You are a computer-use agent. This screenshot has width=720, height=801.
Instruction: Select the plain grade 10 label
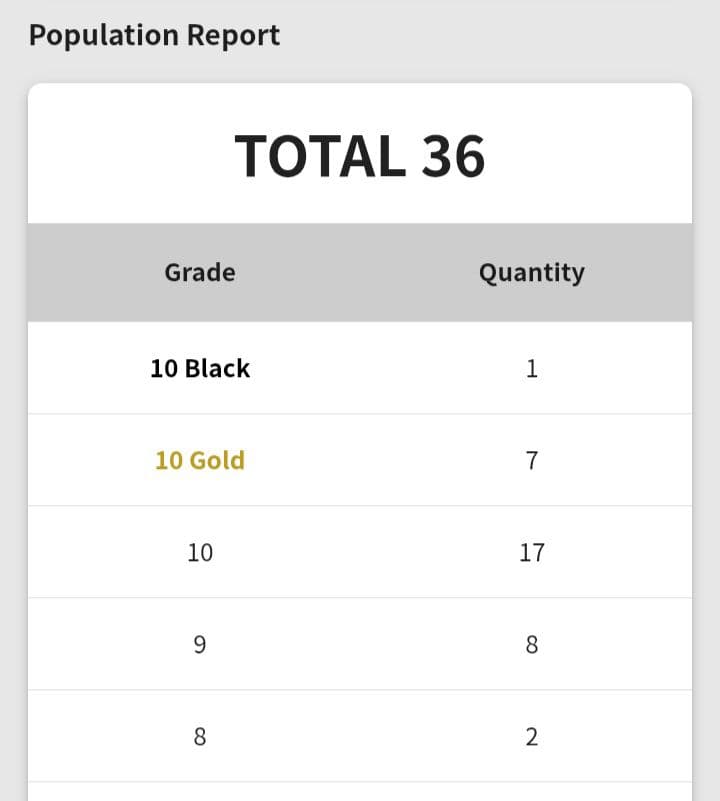click(200, 552)
